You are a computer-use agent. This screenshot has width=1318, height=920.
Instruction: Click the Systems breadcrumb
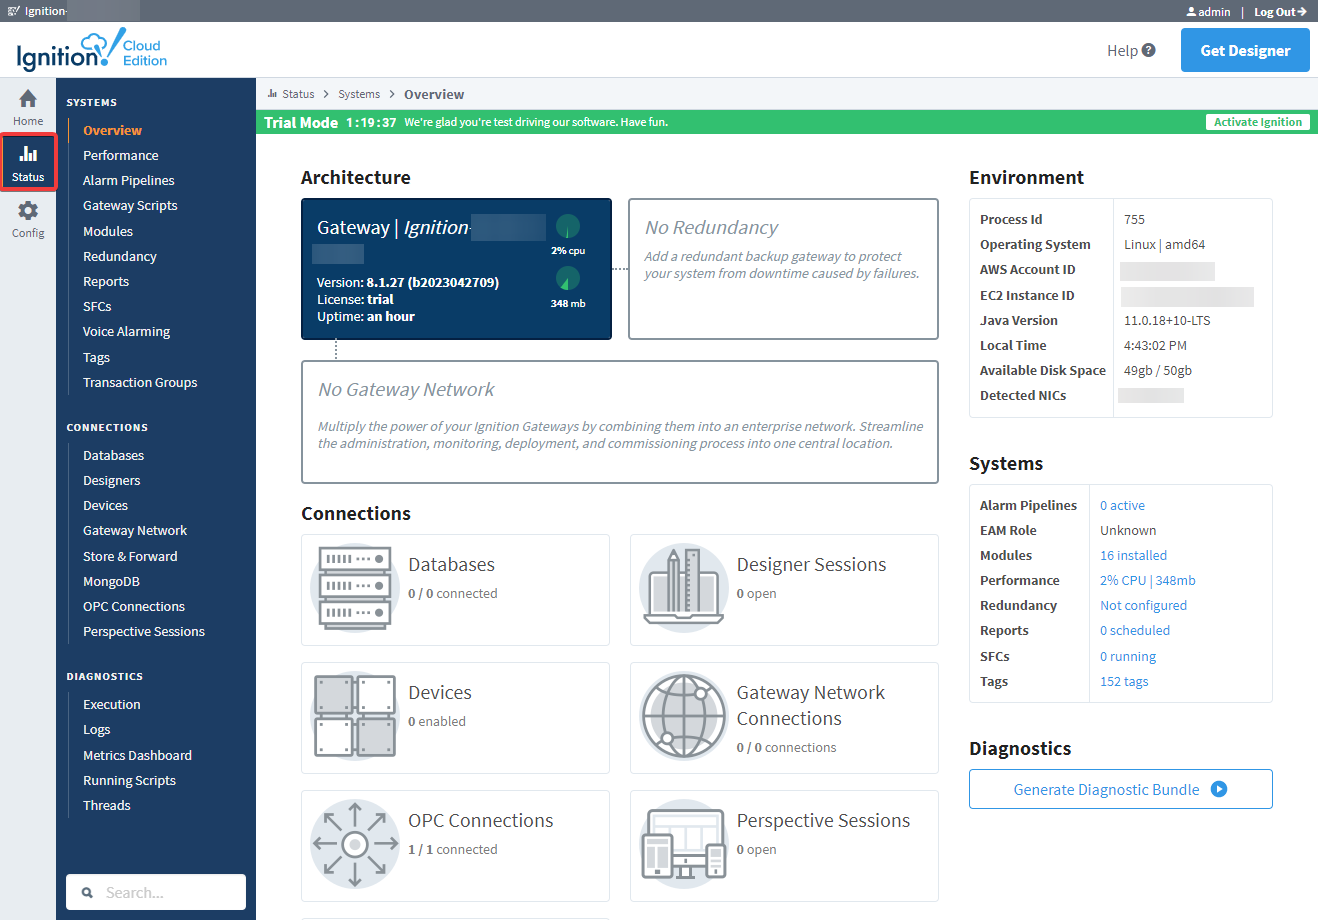tap(359, 94)
